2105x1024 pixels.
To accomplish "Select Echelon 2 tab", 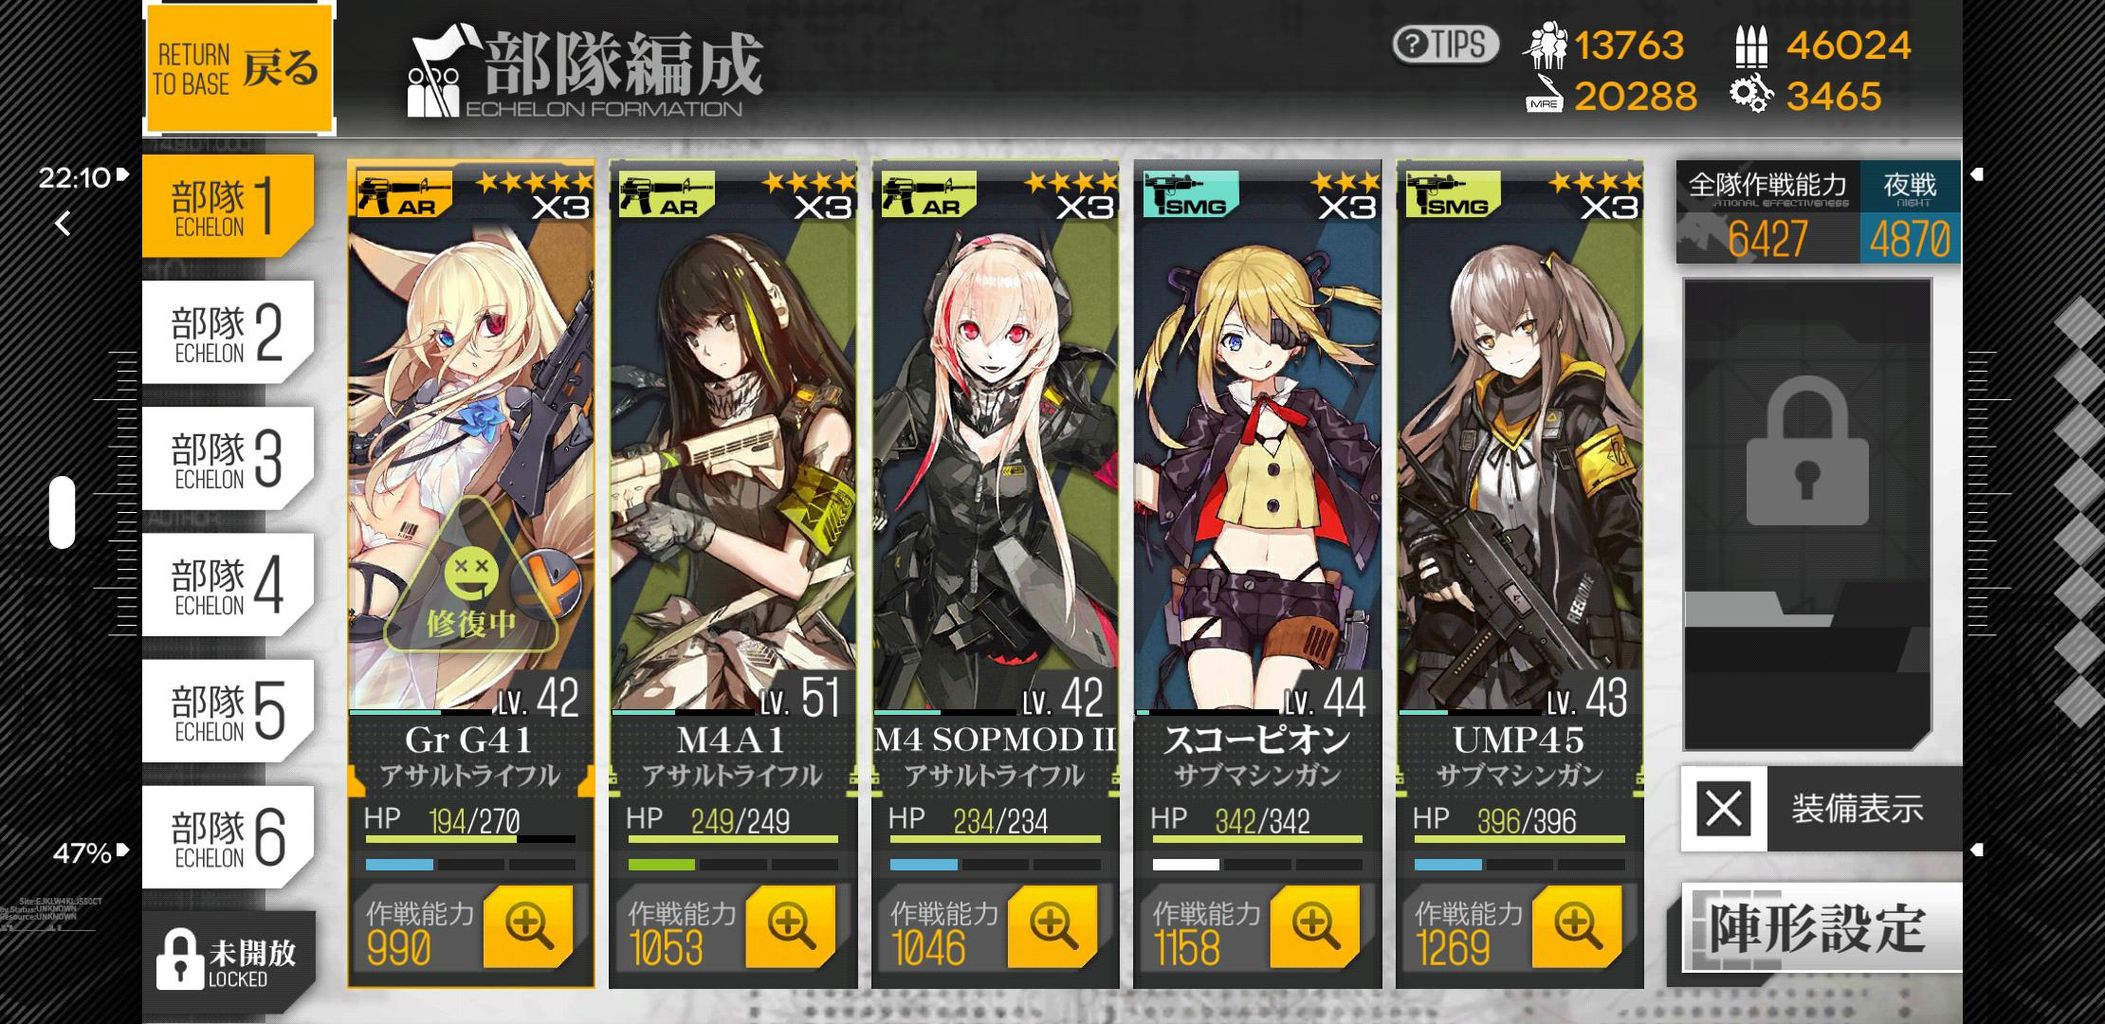I will [x=228, y=332].
